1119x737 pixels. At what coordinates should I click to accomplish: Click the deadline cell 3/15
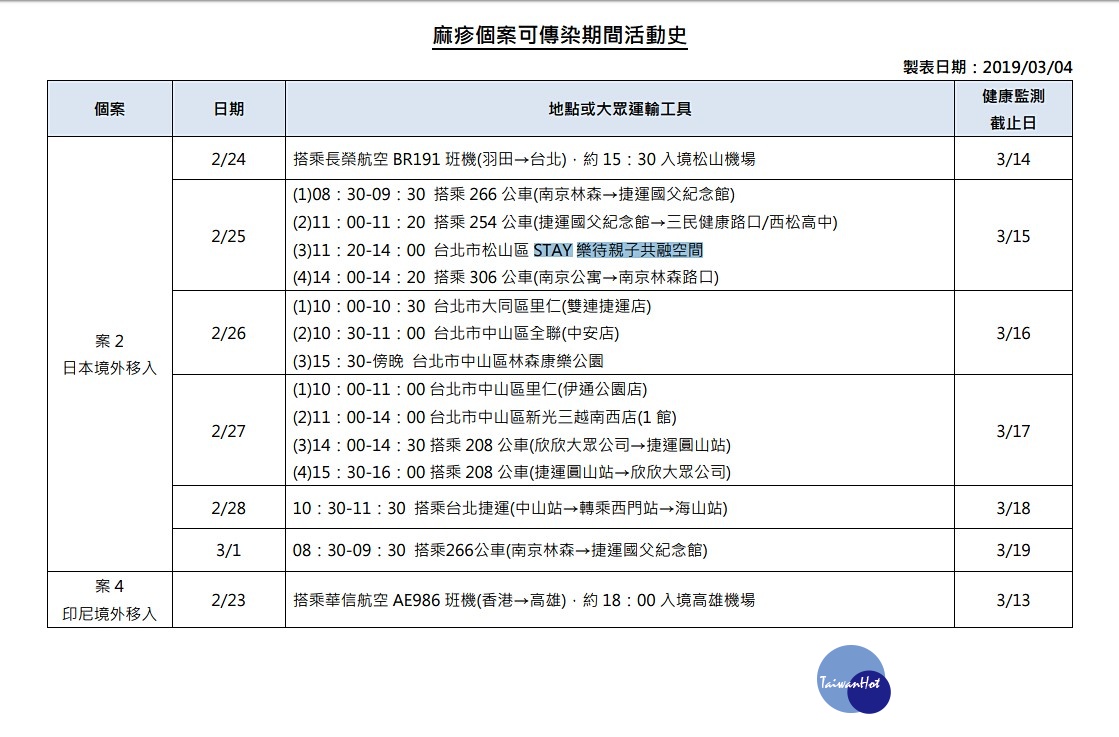tap(1013, 235)
